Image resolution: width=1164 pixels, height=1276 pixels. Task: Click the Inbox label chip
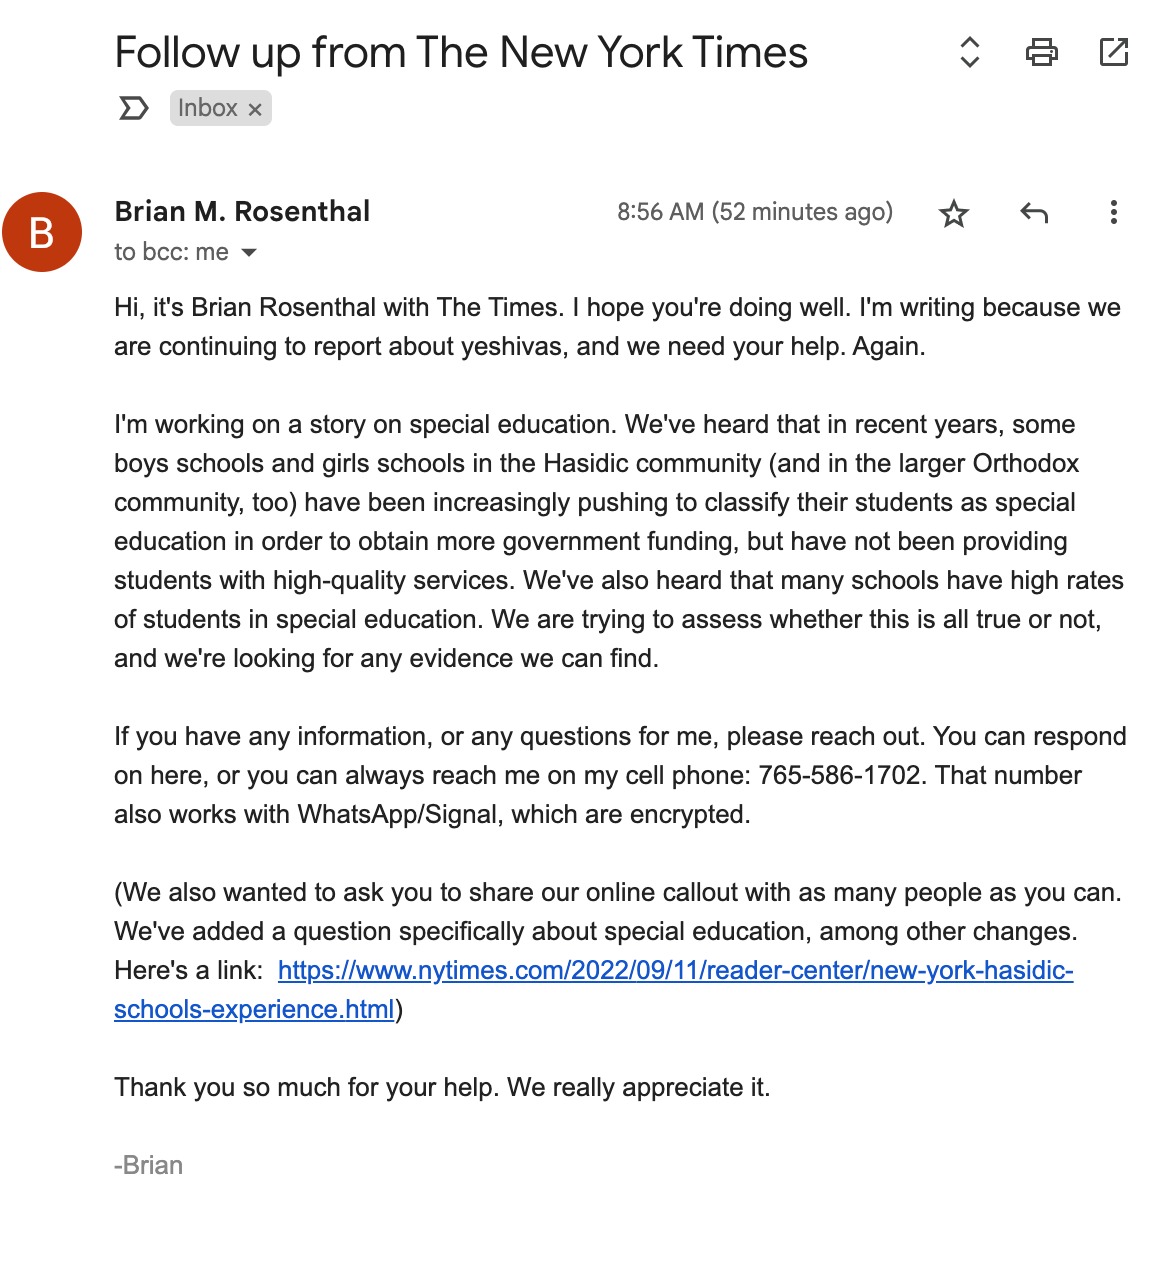pyautogui.click(x=208, y=108)
